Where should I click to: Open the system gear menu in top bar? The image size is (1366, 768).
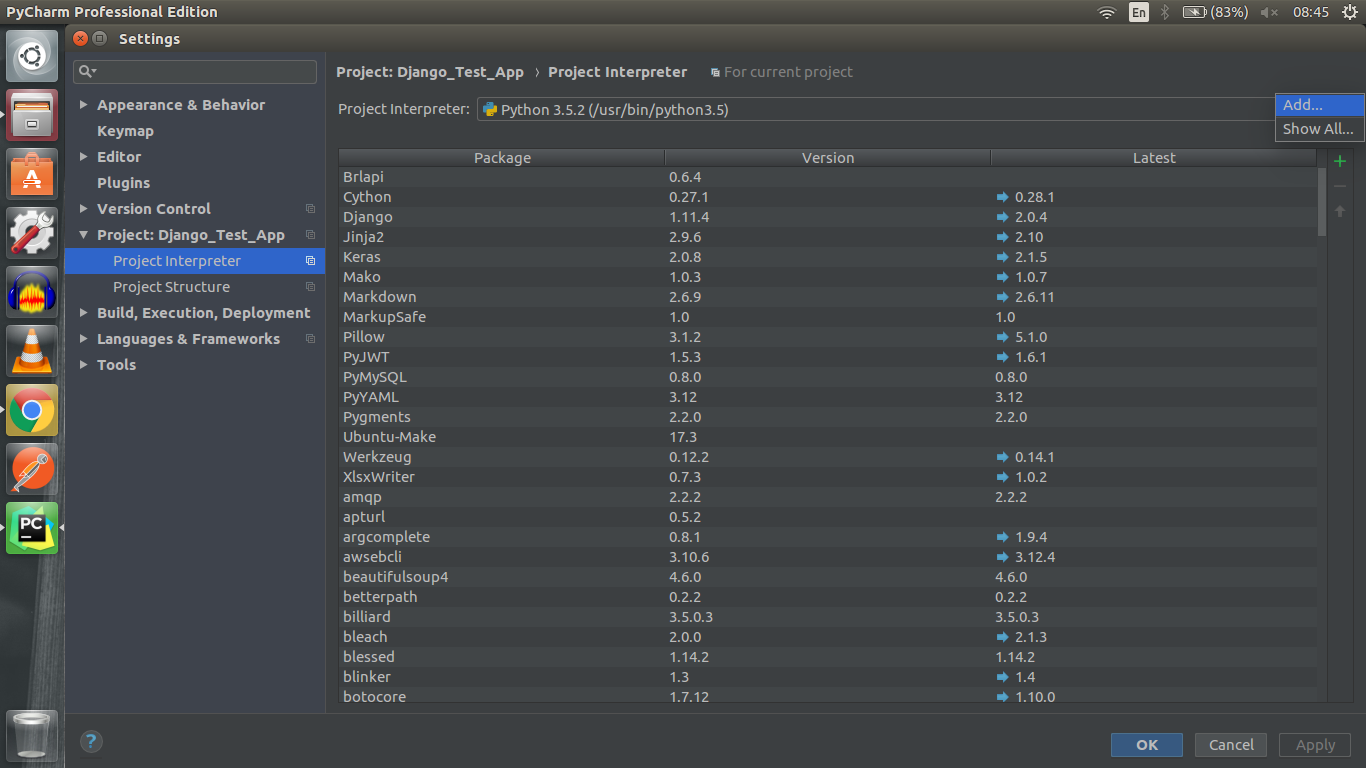point(1348,12)
